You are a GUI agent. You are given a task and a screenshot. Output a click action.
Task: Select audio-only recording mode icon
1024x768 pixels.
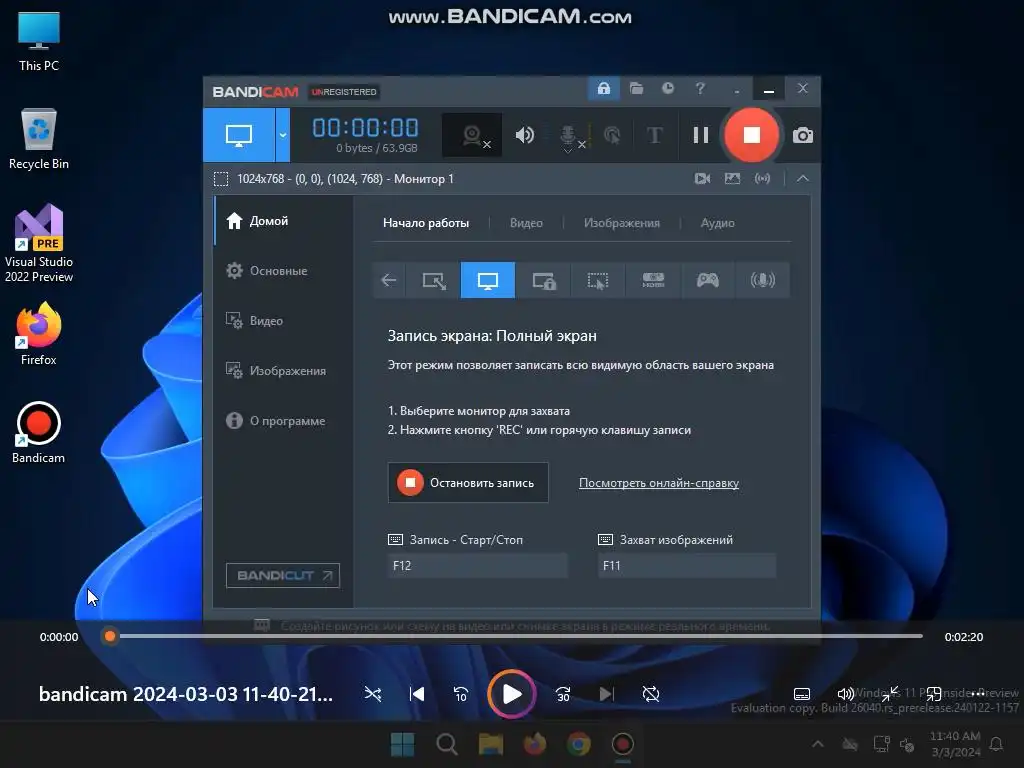(x=762, y=280)
